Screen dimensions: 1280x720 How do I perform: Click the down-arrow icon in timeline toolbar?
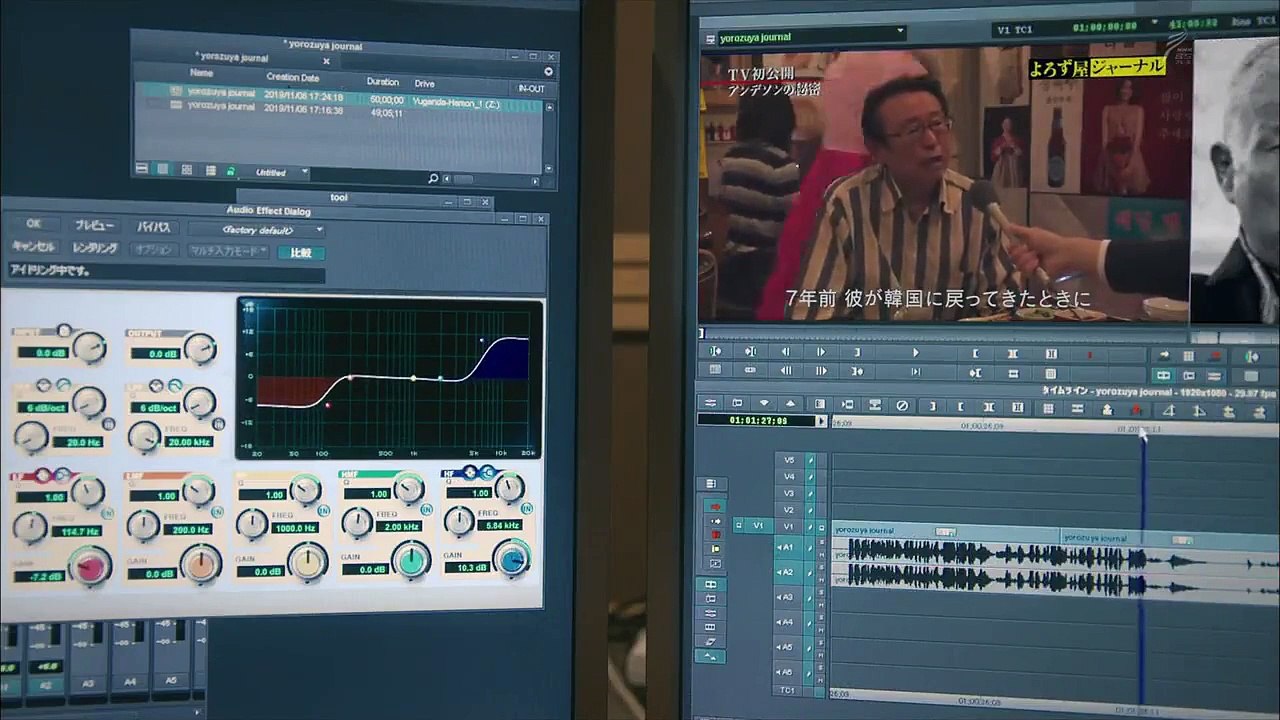[x=765, y=404]
